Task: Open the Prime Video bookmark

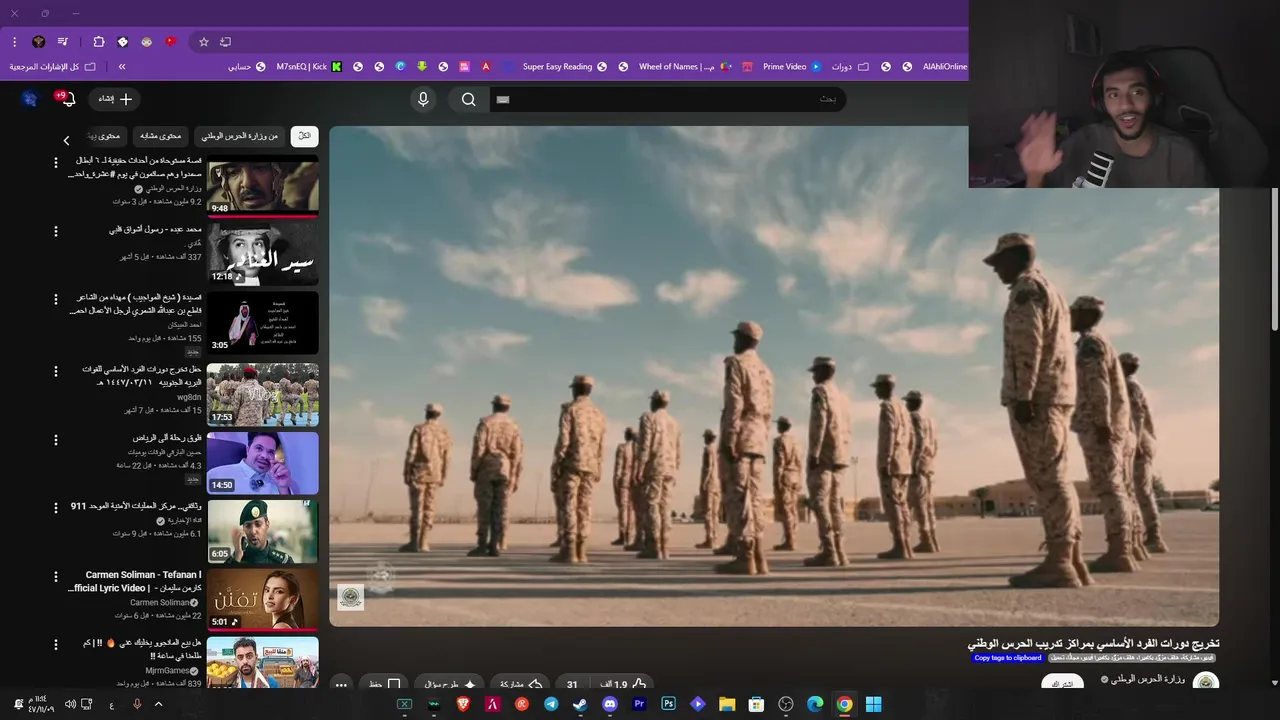Action: 792,67
